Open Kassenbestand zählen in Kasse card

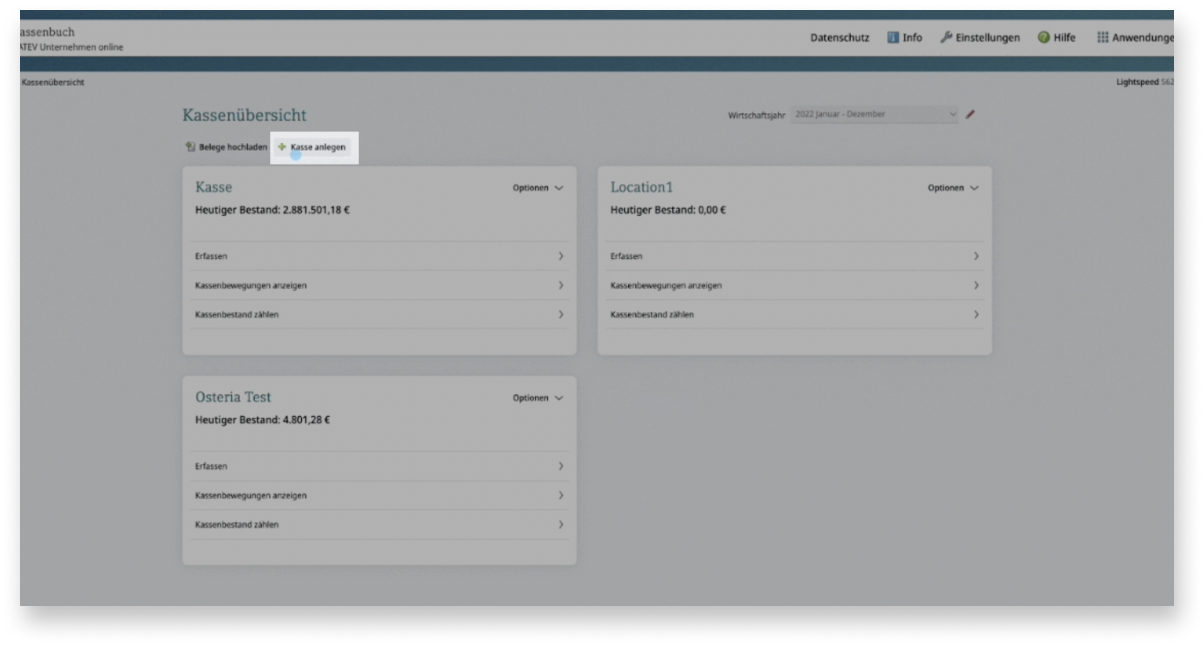[x=379, y=314]
